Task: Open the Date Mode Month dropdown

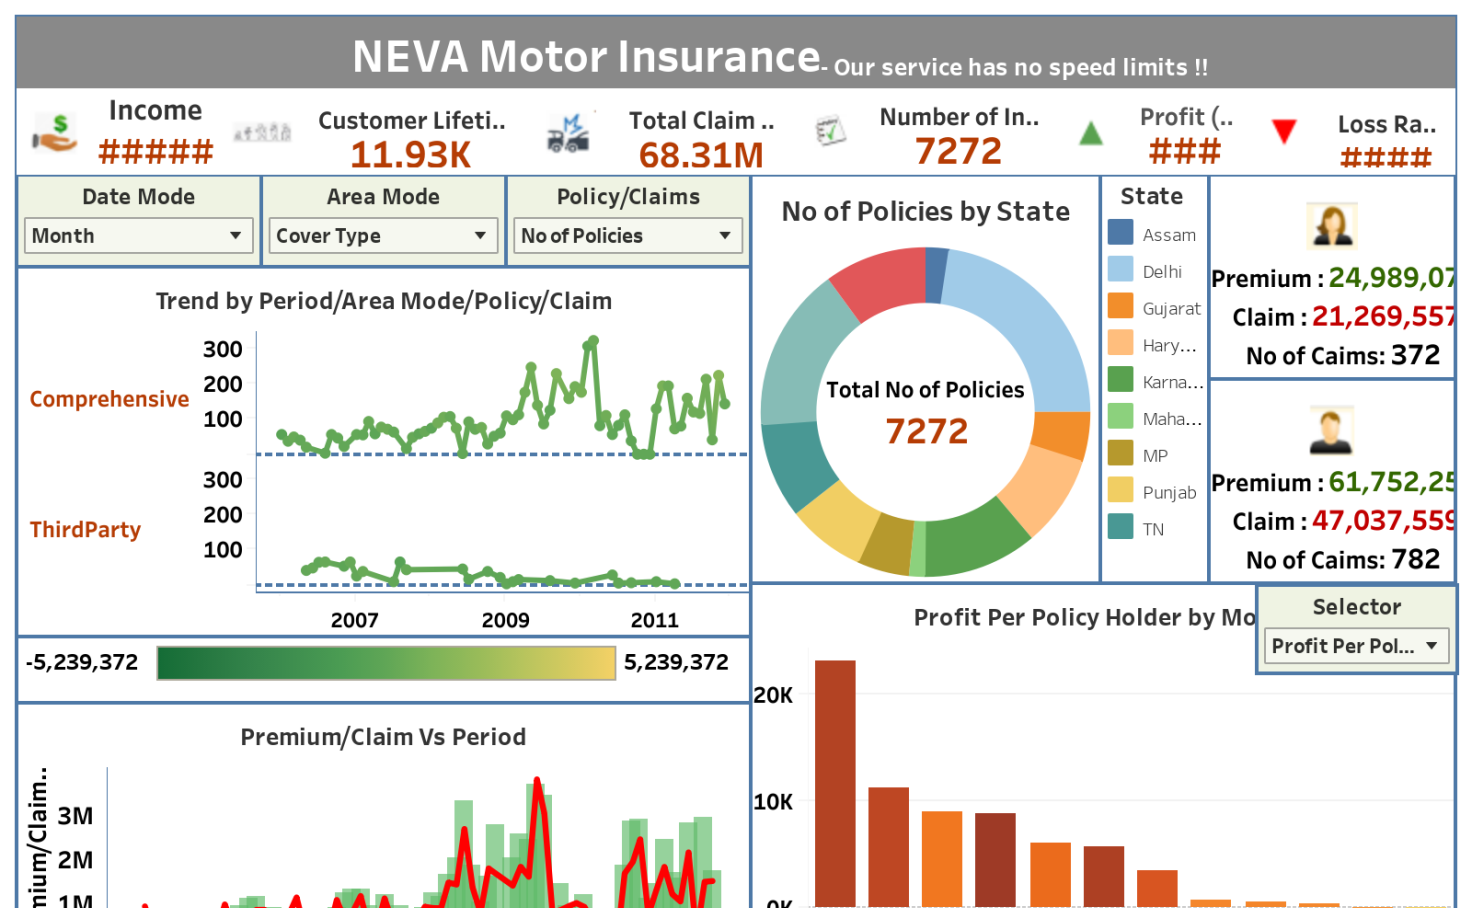Action: 138,236
